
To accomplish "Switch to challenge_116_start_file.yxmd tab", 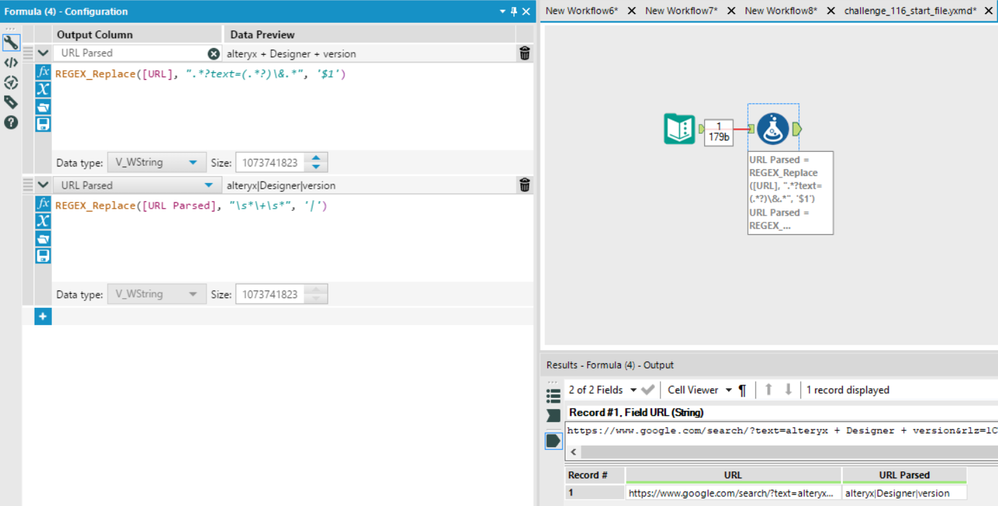I will 910,11.
